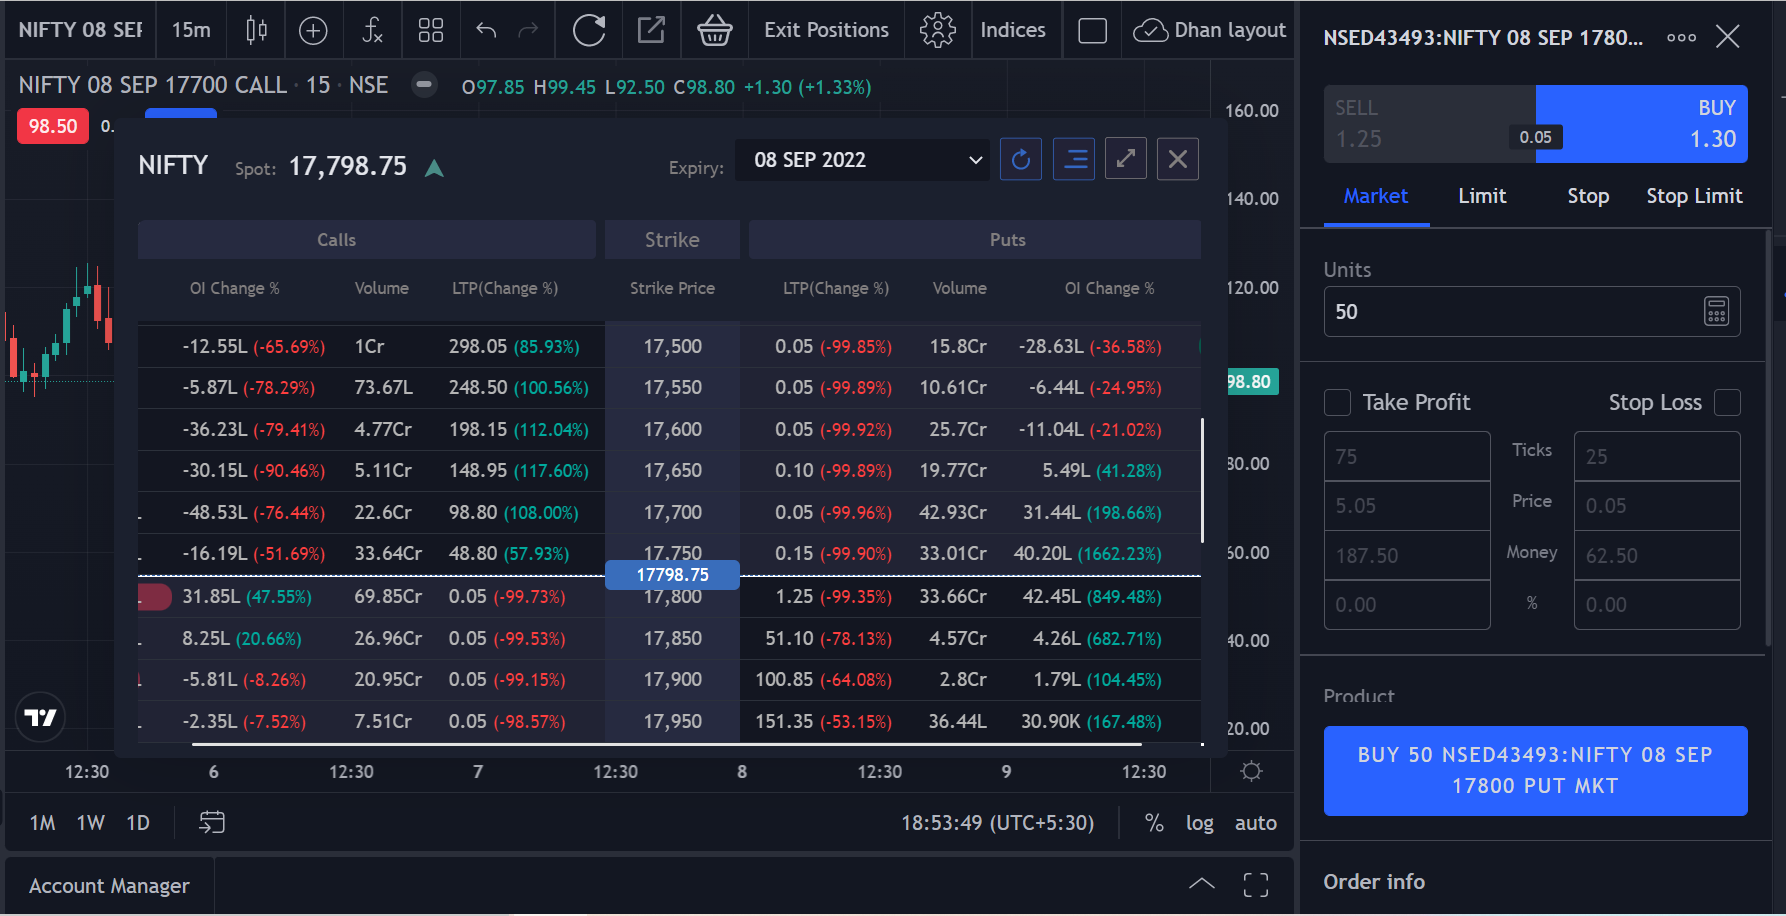Open price axis settings gear
This screenshot has width=1786, height=916.
1251,771
